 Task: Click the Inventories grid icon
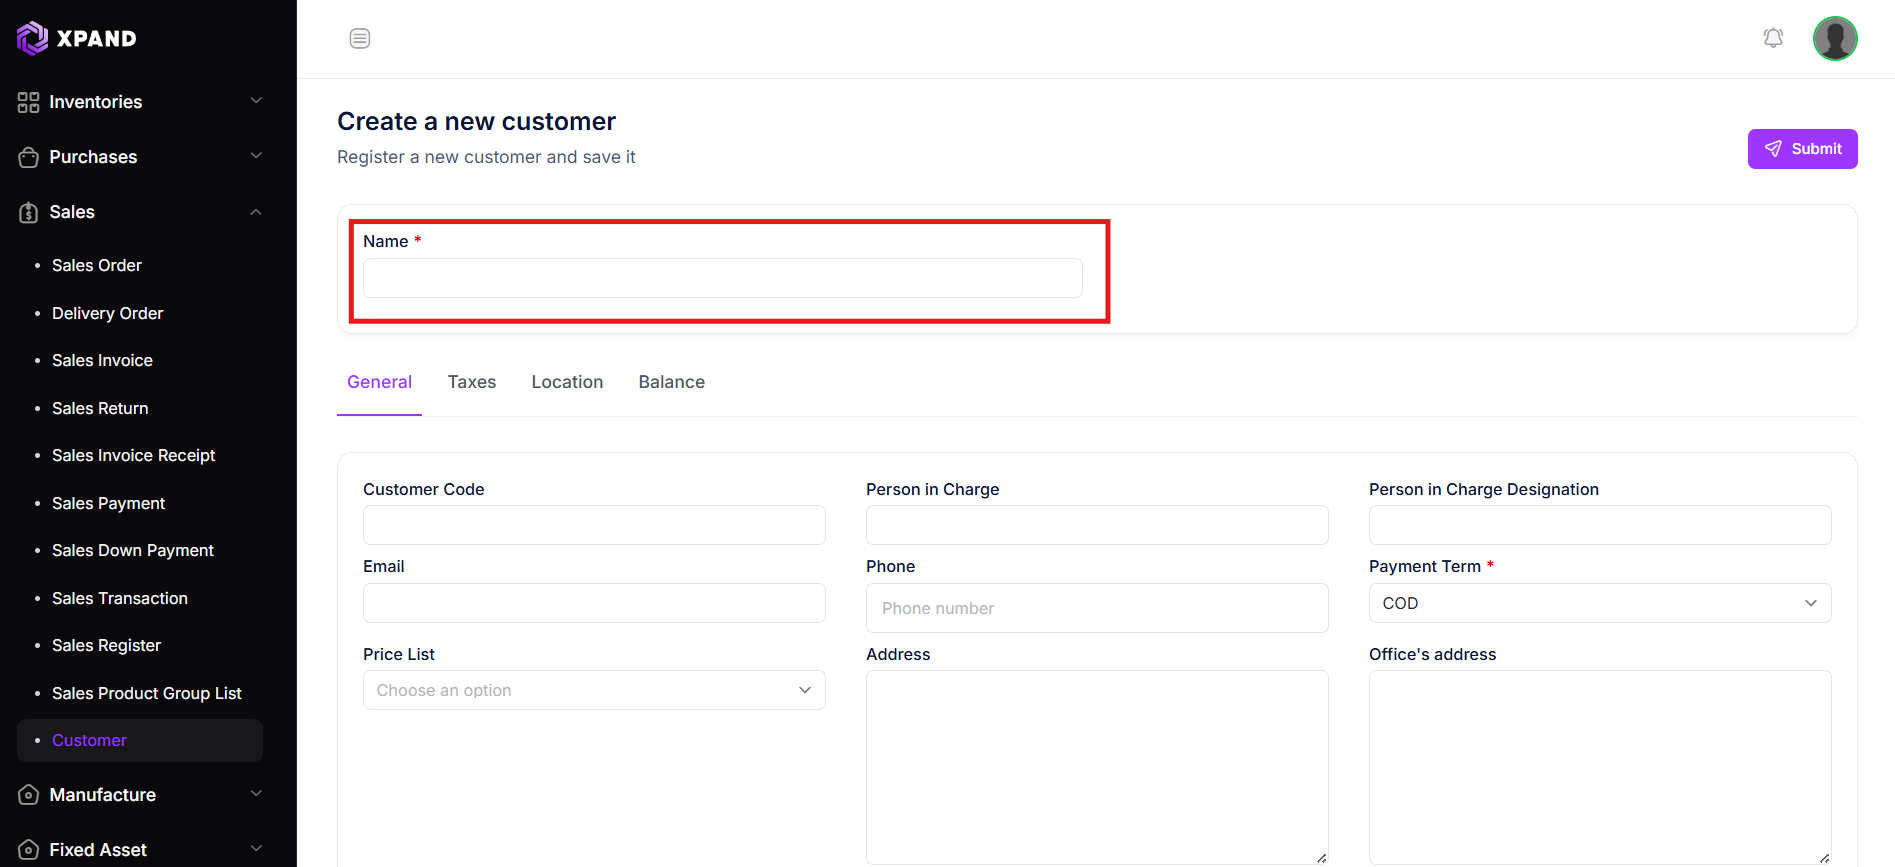(28, 102)
